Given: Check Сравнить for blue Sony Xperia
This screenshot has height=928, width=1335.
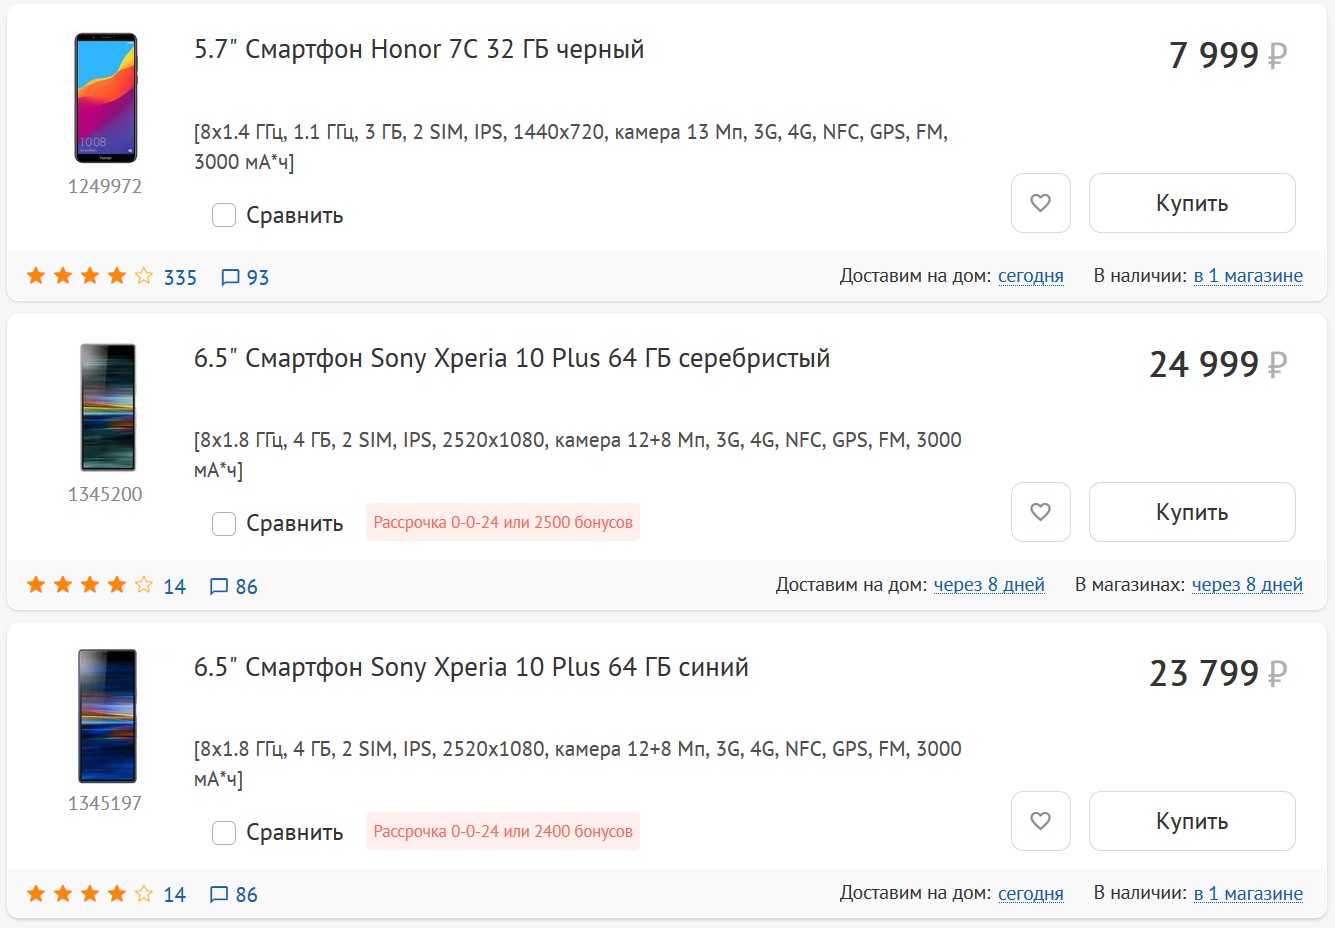Looking at the screenshot, I should [x=224, y=832].
